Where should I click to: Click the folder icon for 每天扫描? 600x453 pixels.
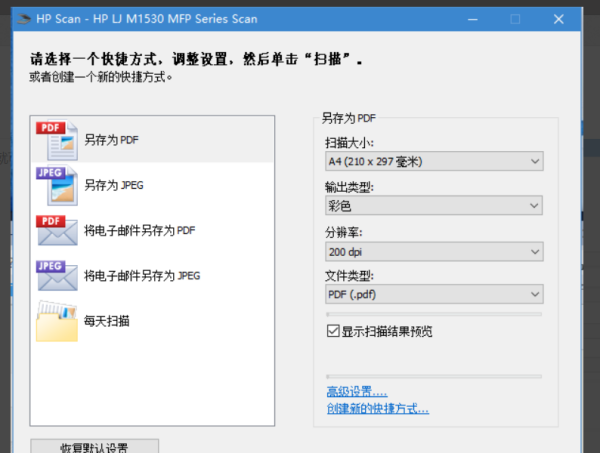click(x=56, y=321)
